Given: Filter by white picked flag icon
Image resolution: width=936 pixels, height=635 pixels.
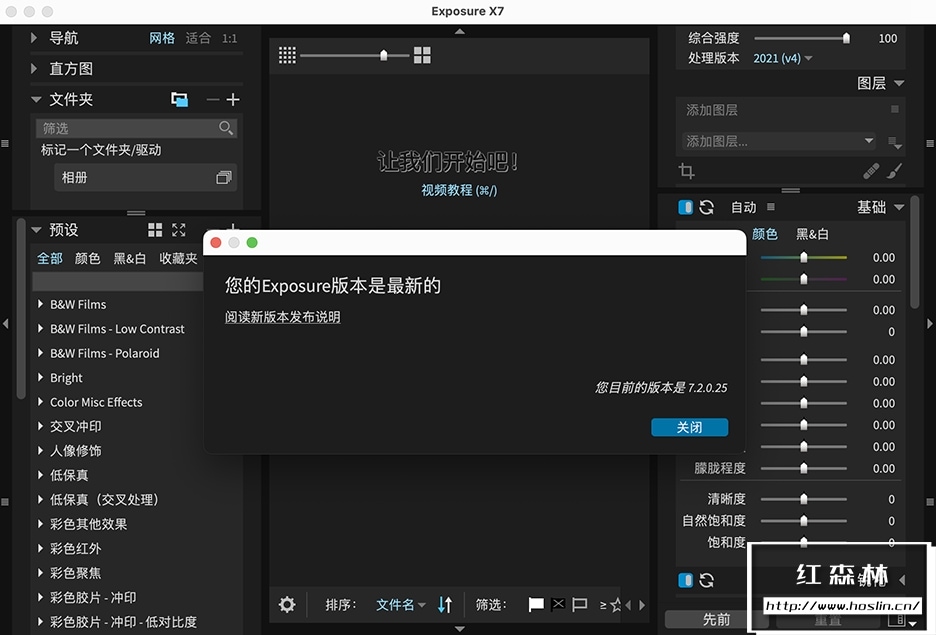Looking at the screenshot, I should click(536, 605).
